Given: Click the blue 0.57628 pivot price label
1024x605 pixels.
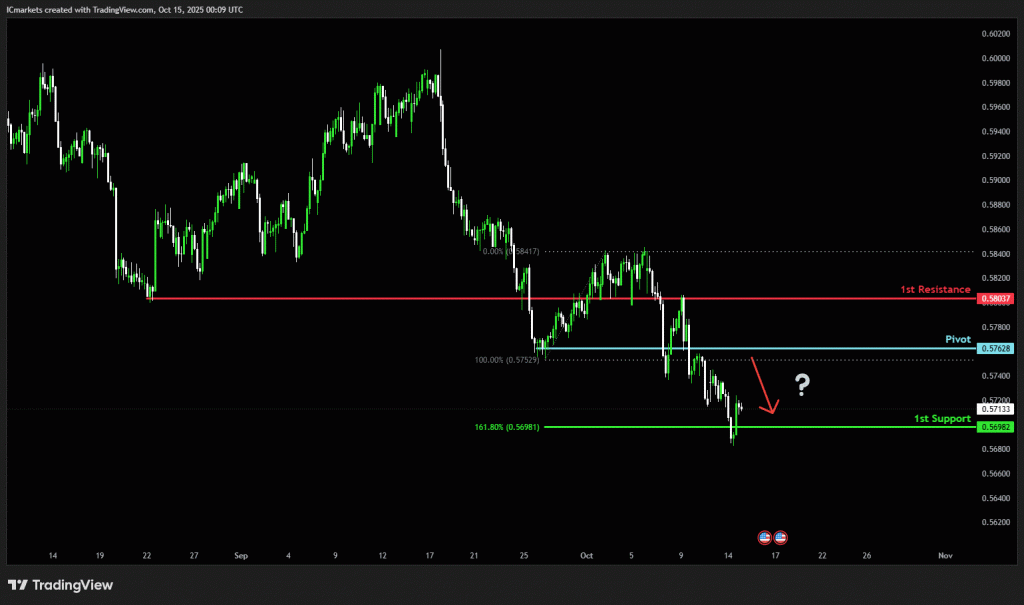Looking at the screenshot, I should [995, 348].
